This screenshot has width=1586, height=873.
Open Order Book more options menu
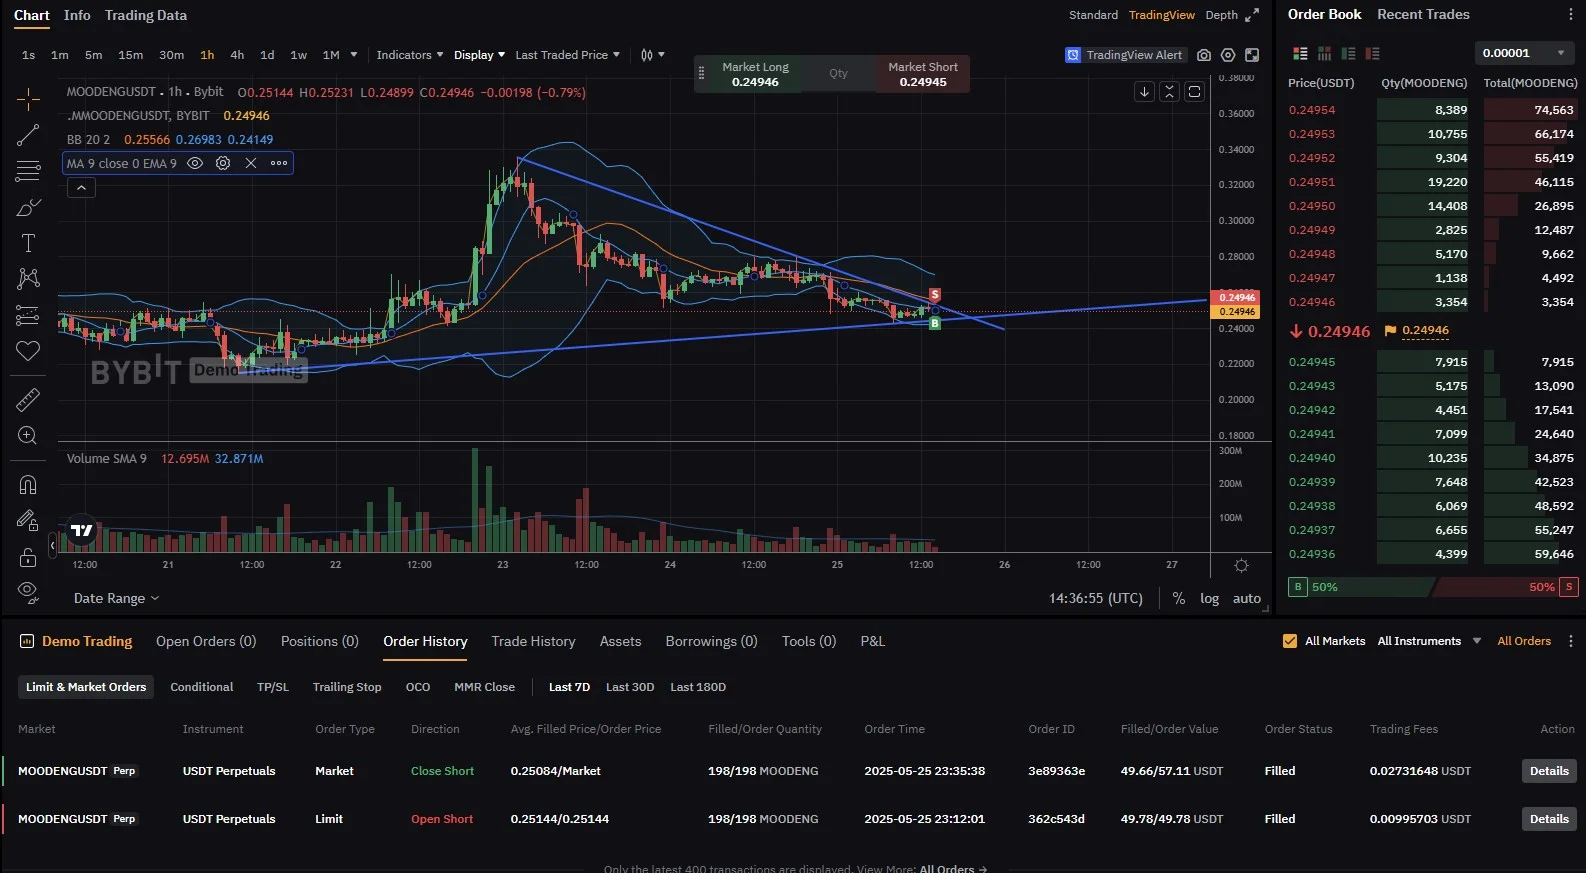[1569, 15]
